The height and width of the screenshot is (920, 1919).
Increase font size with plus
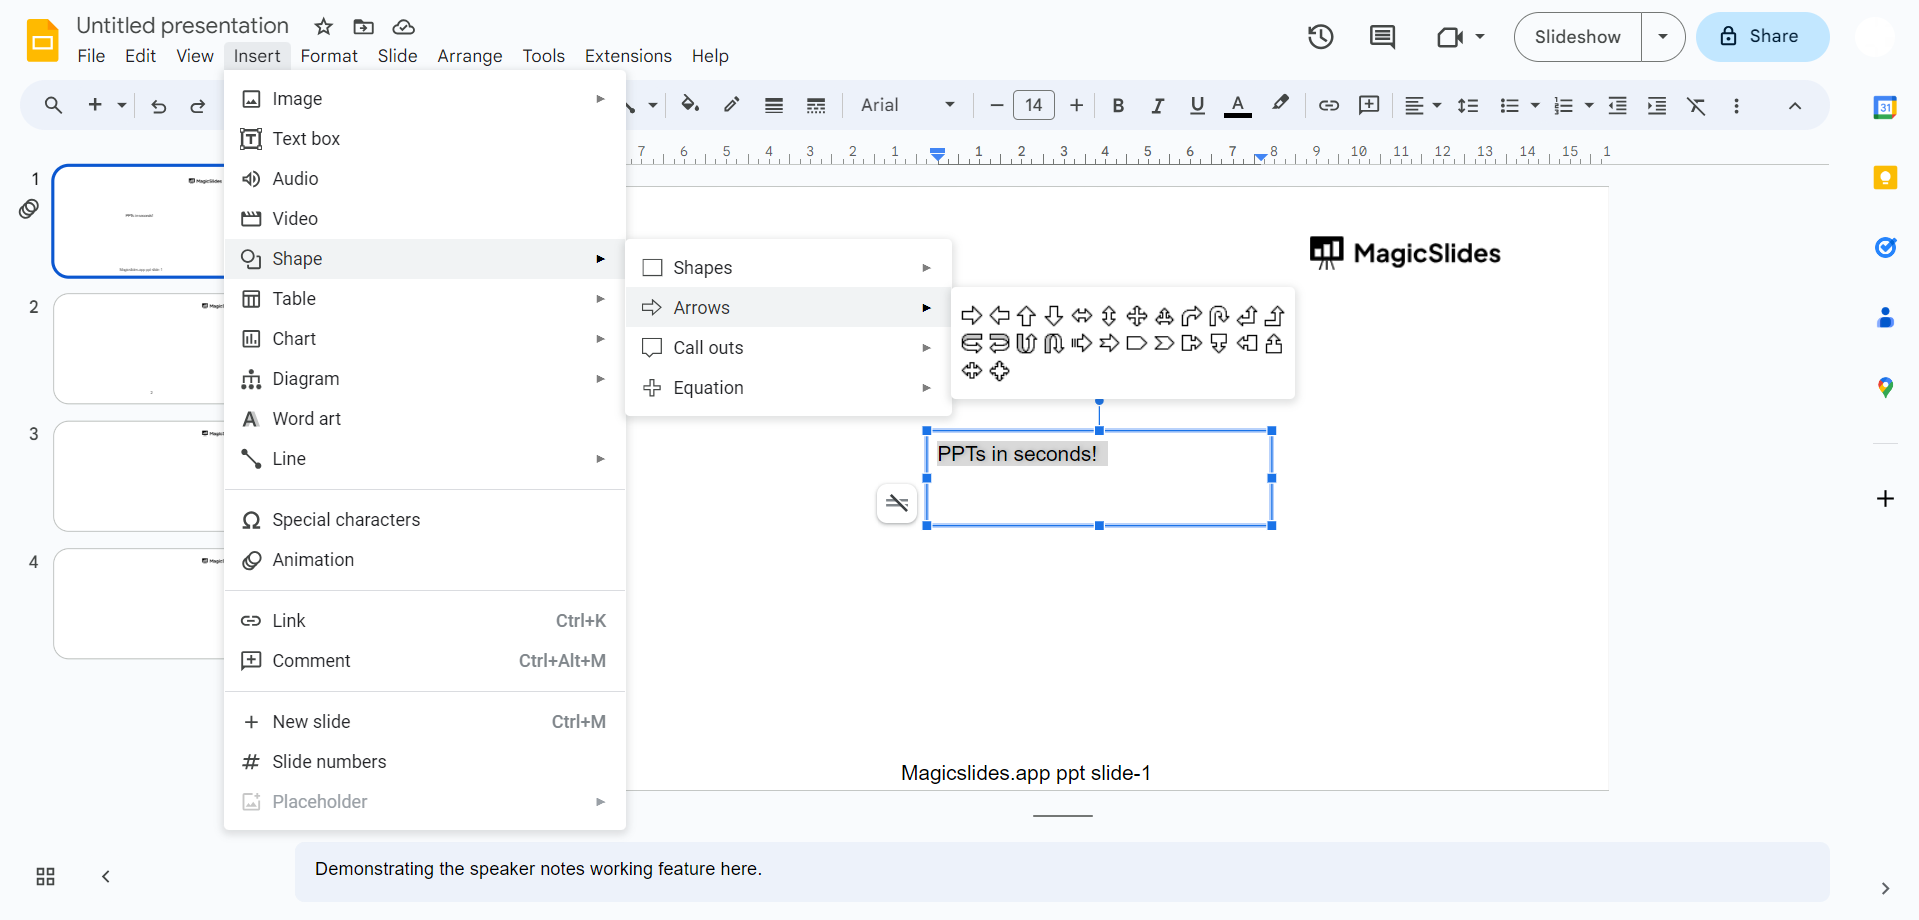pyautogui.click(x=1076, y=105)
